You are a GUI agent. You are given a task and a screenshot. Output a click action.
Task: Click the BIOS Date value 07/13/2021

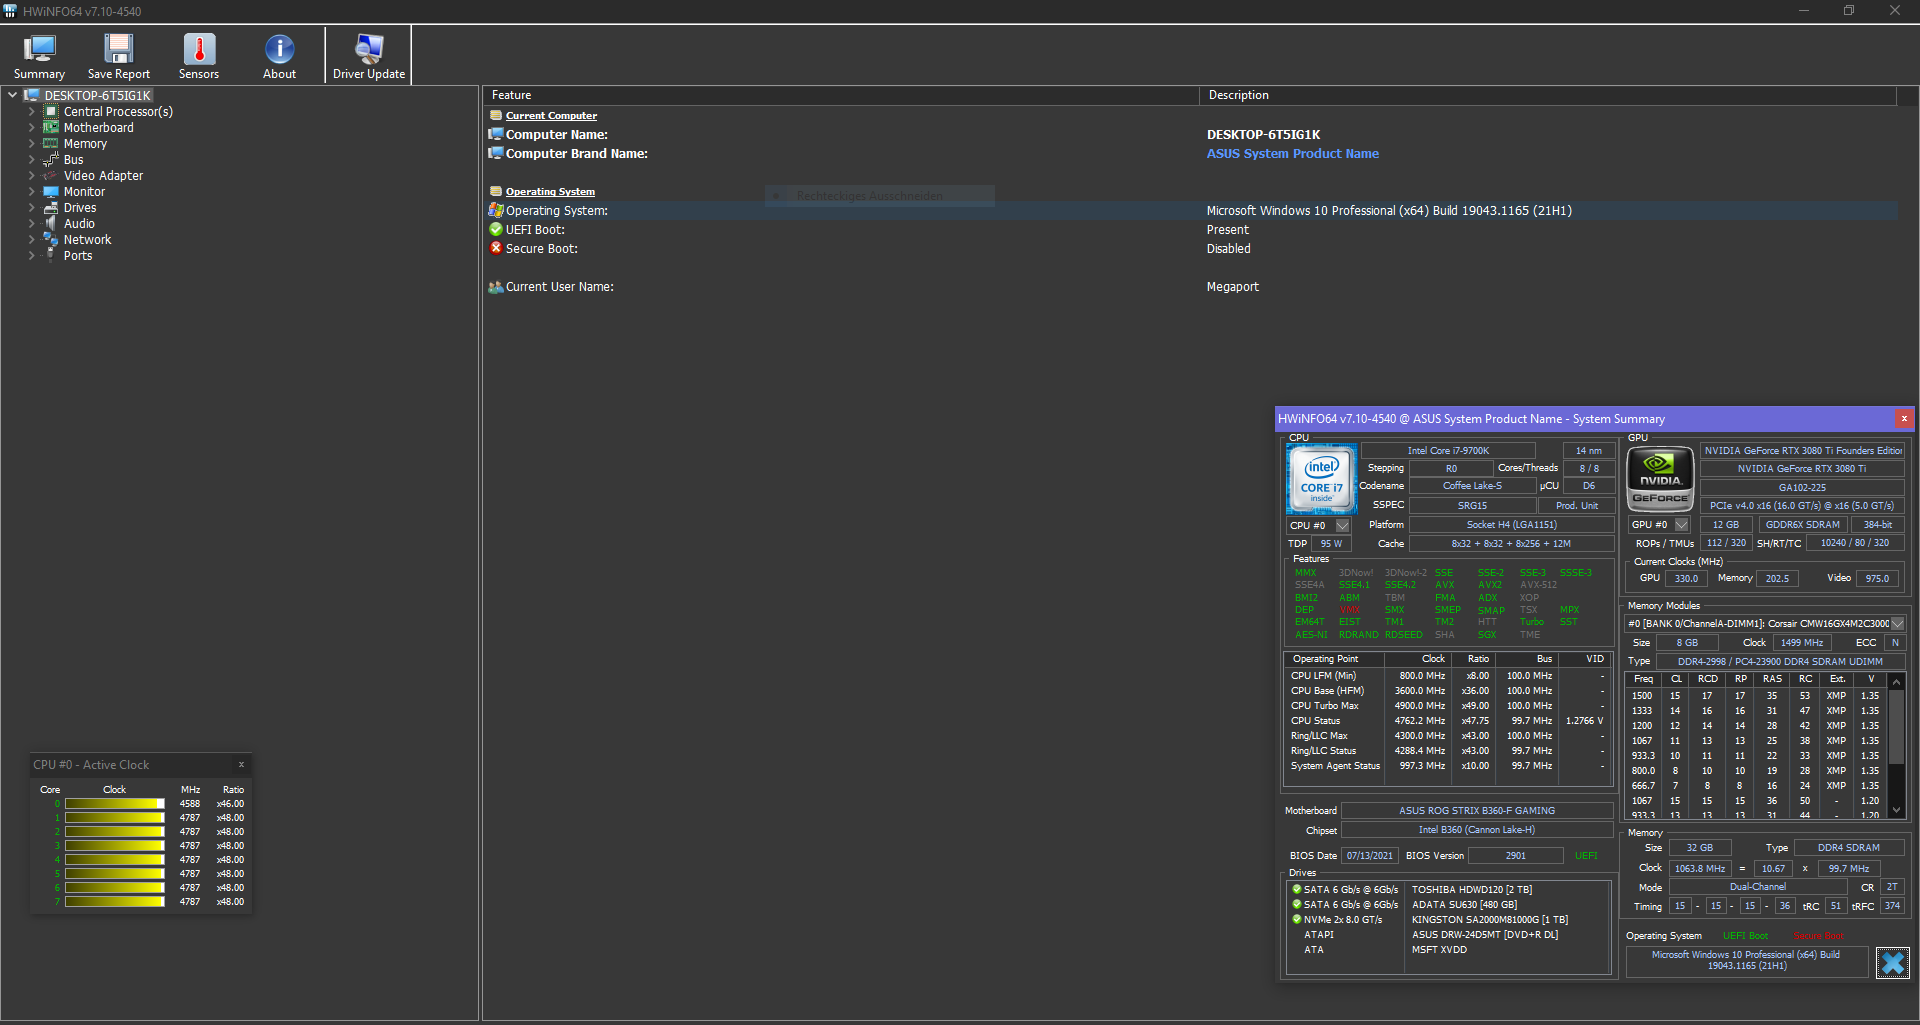1369,856
